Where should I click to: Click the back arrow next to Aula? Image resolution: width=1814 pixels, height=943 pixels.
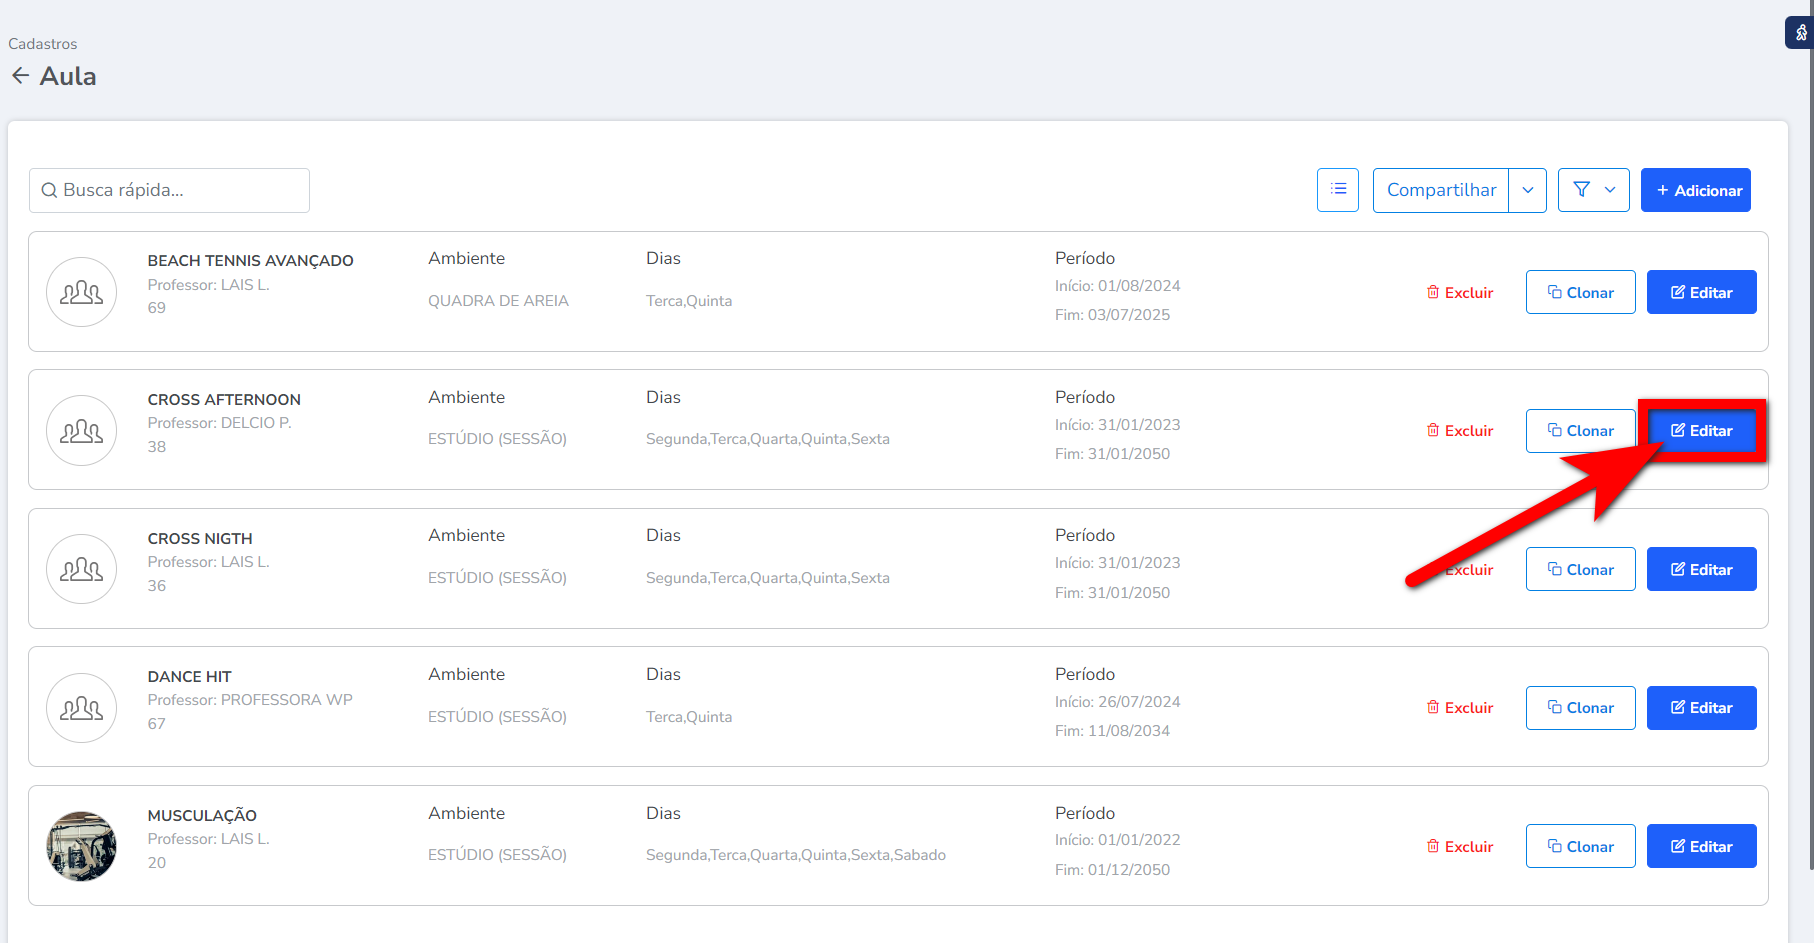point(20,76)
